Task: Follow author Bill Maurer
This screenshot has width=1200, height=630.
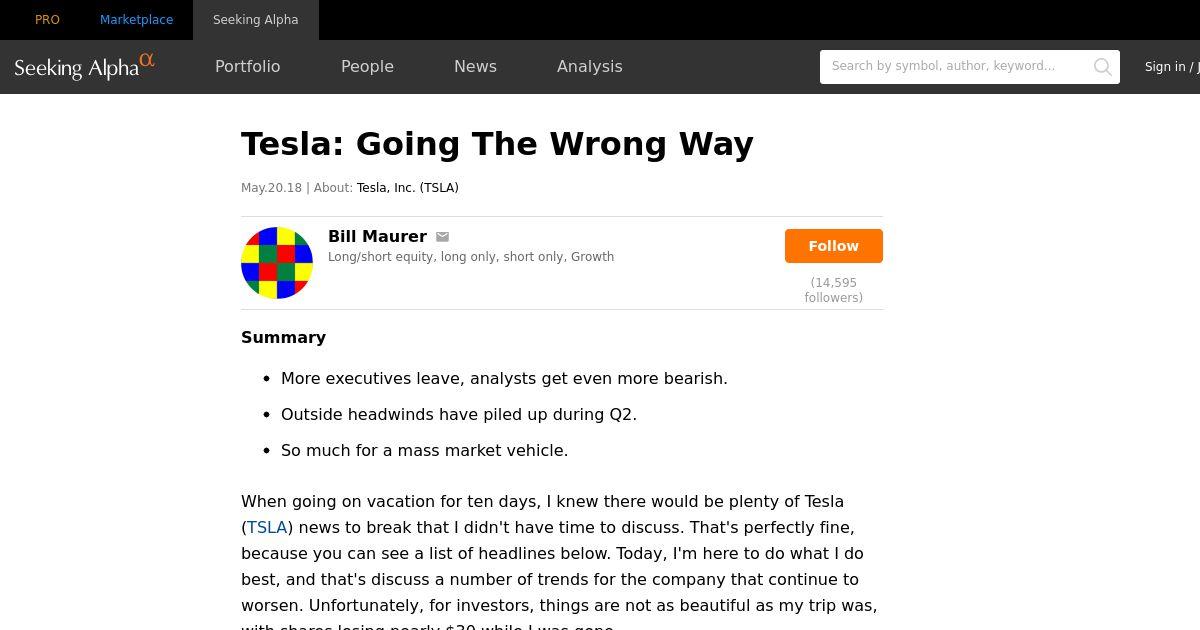Action: click(x=834, y=246)
